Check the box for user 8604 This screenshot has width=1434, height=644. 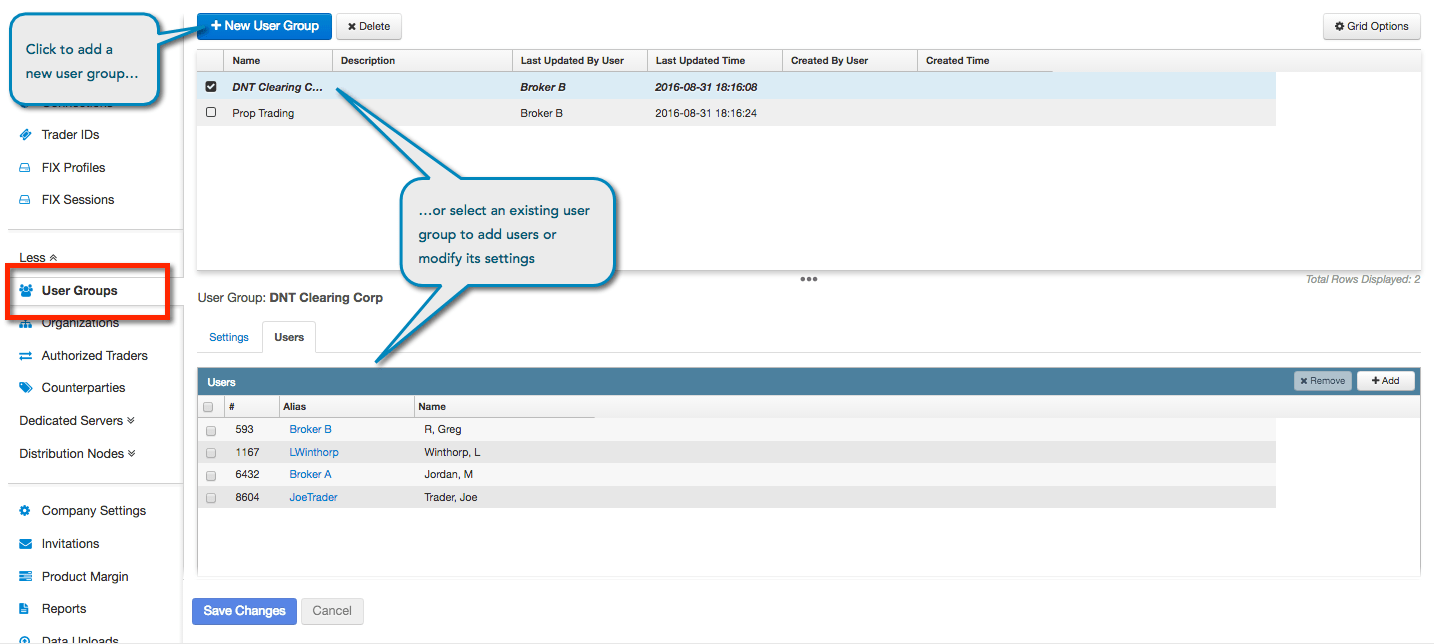pyautogui.click(x=211, y=498)
